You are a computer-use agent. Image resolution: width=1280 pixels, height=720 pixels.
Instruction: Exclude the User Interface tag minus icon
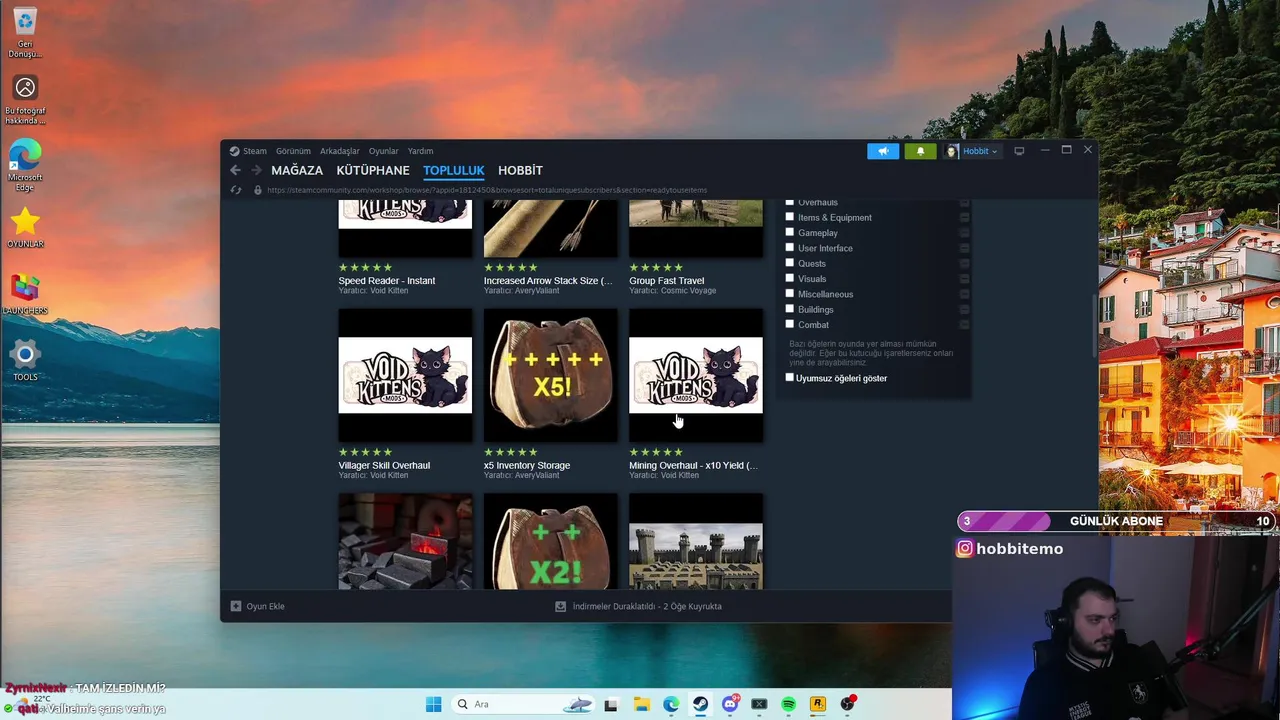(964, 248)
